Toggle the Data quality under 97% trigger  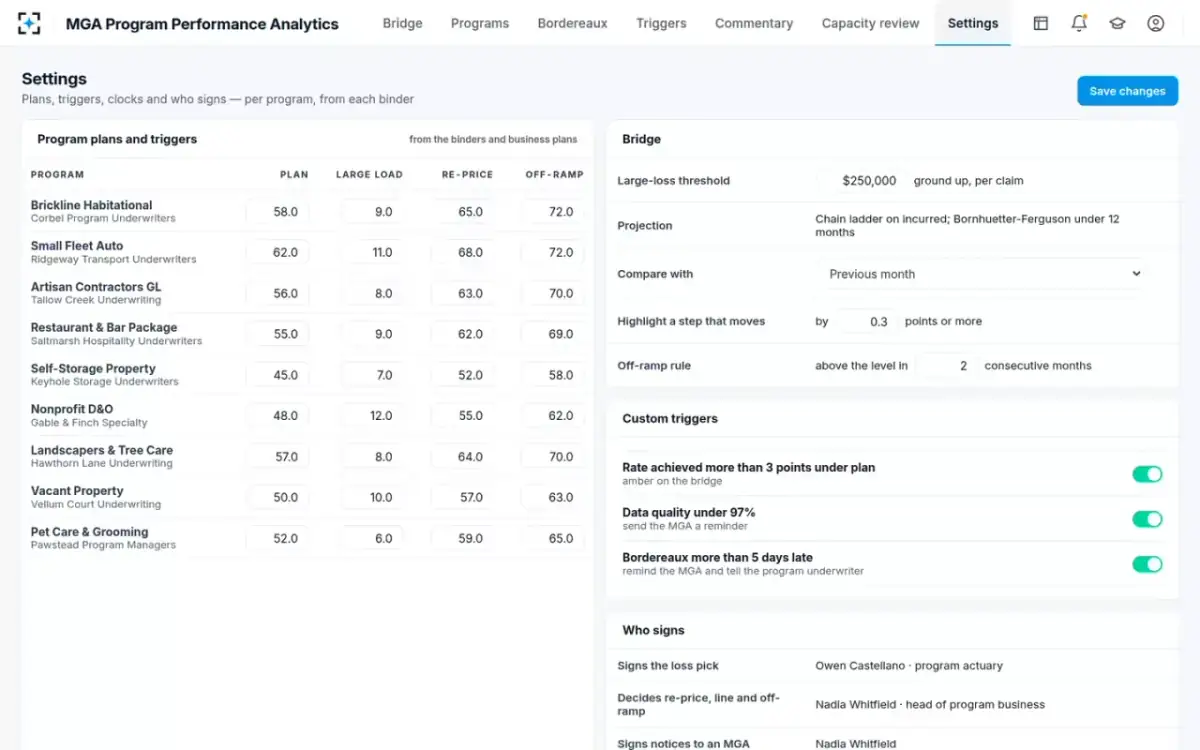pyautogui.click(x=1147, y=519)
